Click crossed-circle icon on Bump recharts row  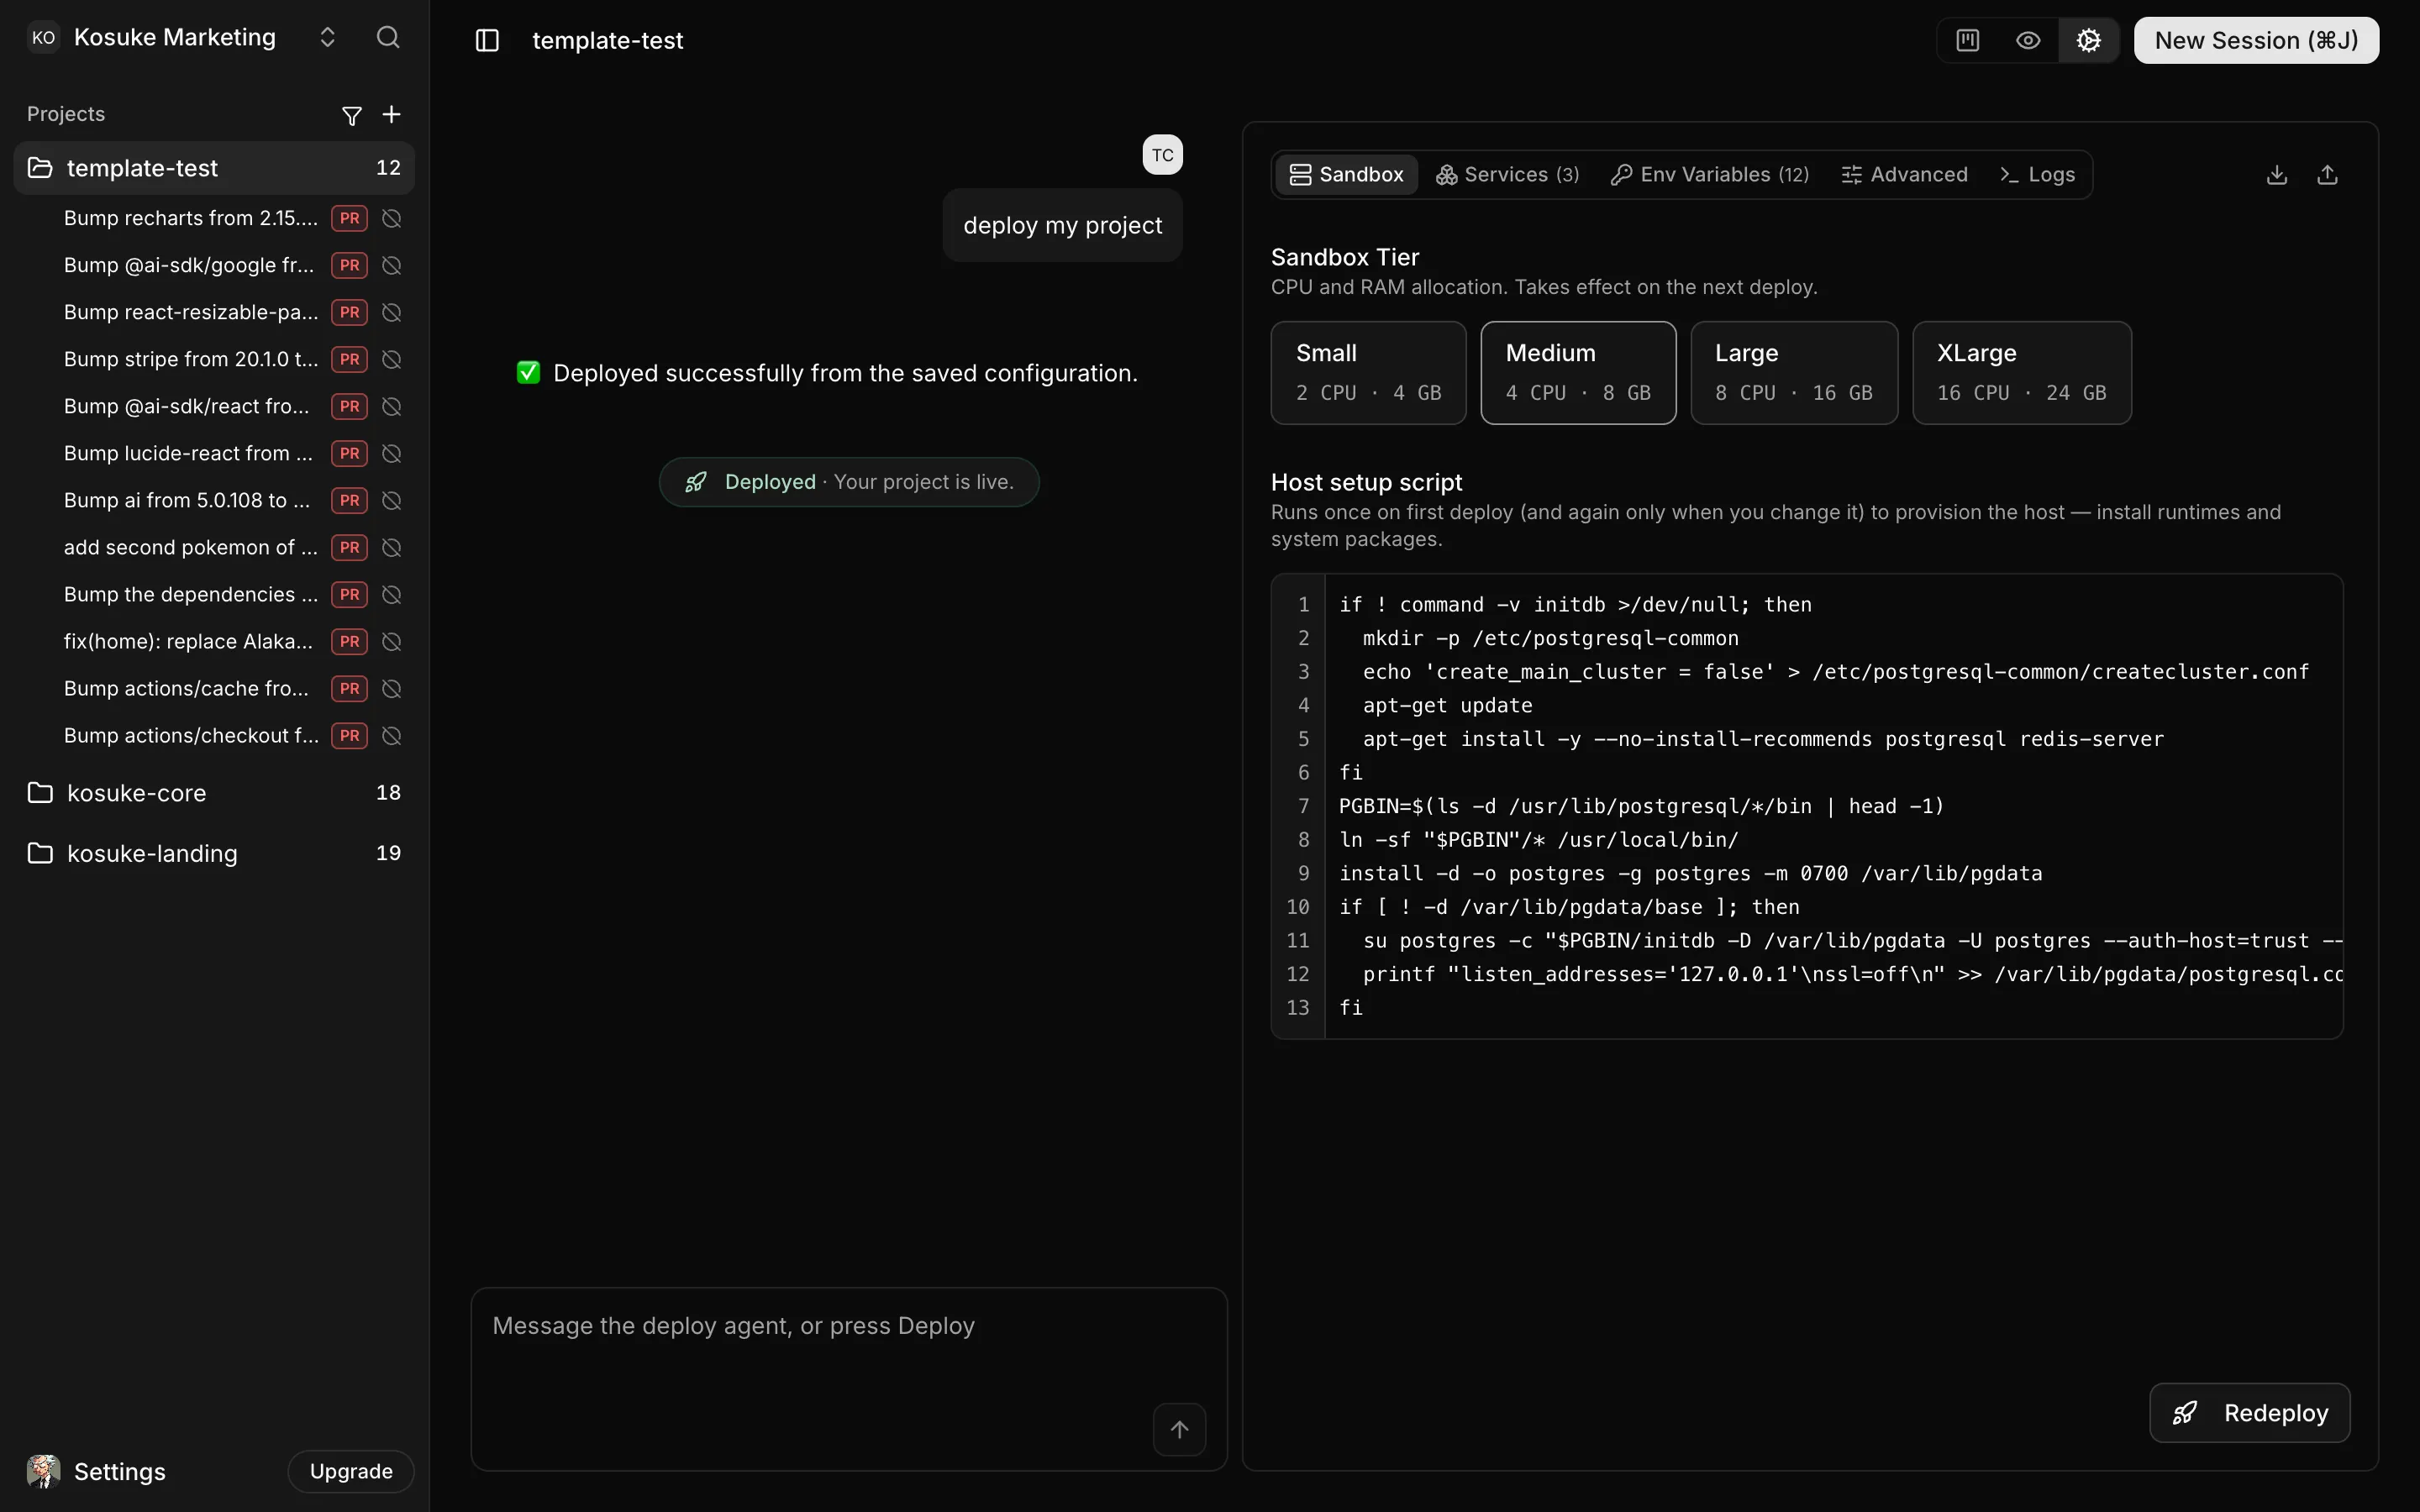tap(392, 218)
